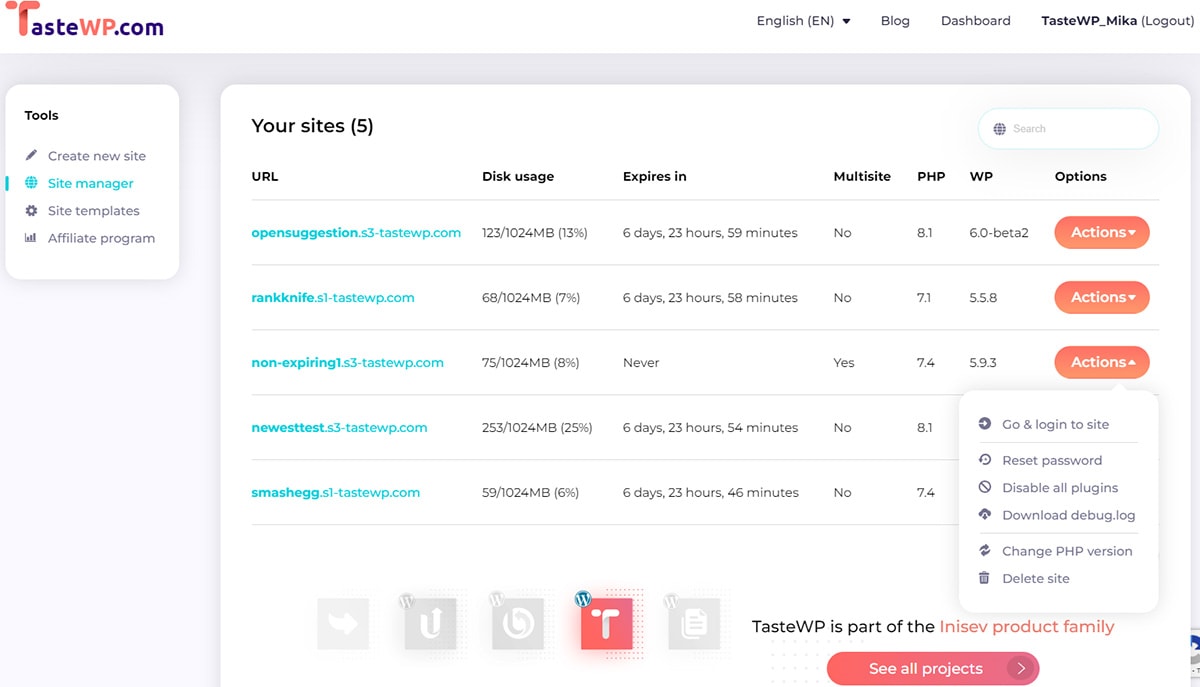Open Site manager in Tools sidebar
1200x687 pixels.
[91, 183]
